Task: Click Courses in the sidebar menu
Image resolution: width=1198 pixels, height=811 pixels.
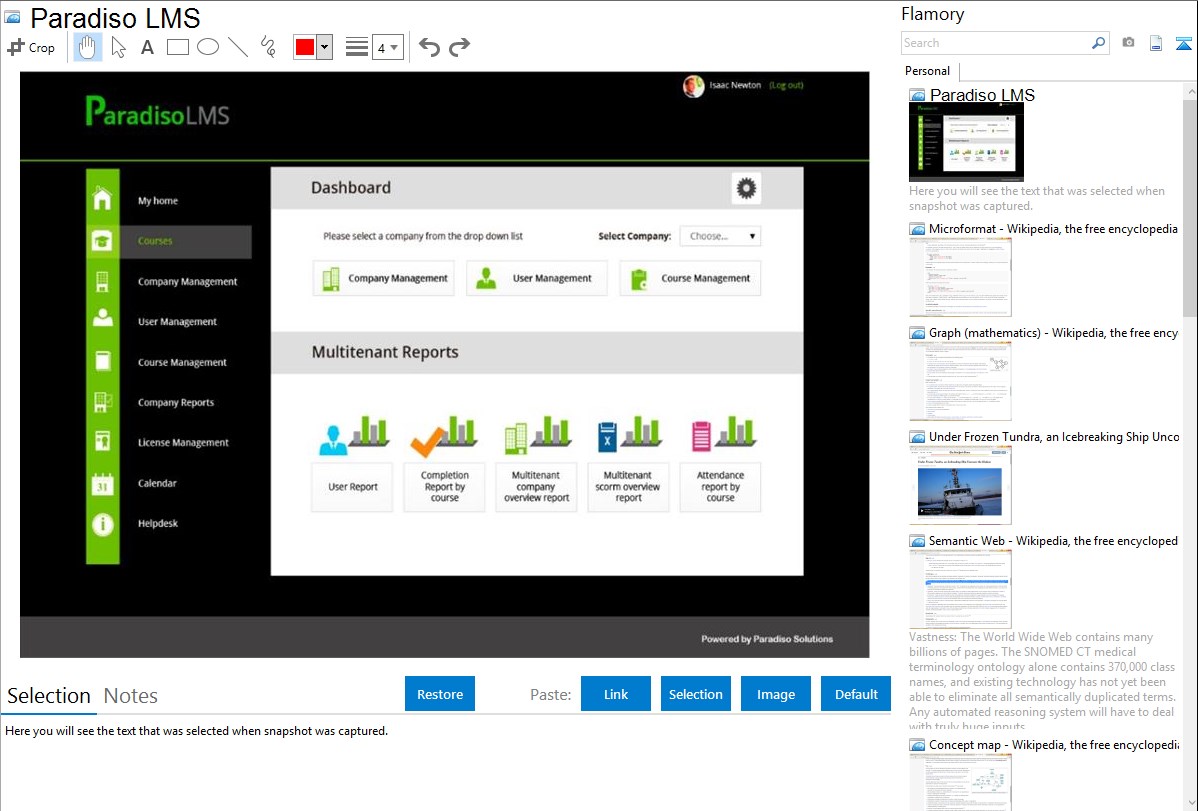Action: [155, 241]
